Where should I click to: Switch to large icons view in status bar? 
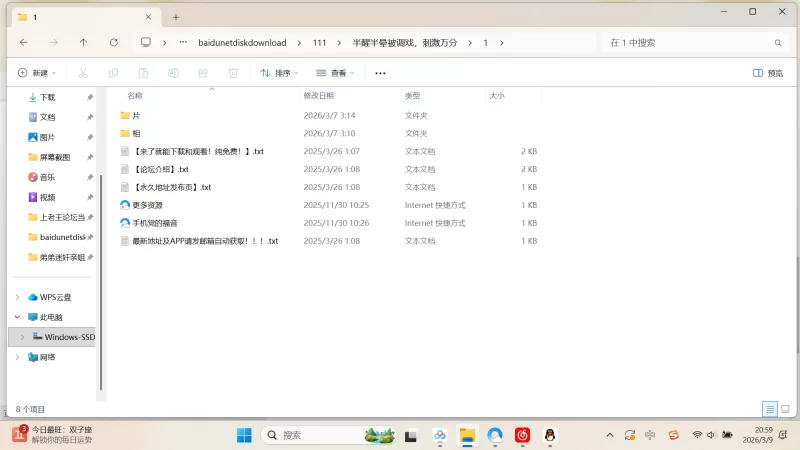[x=785, y=409]
